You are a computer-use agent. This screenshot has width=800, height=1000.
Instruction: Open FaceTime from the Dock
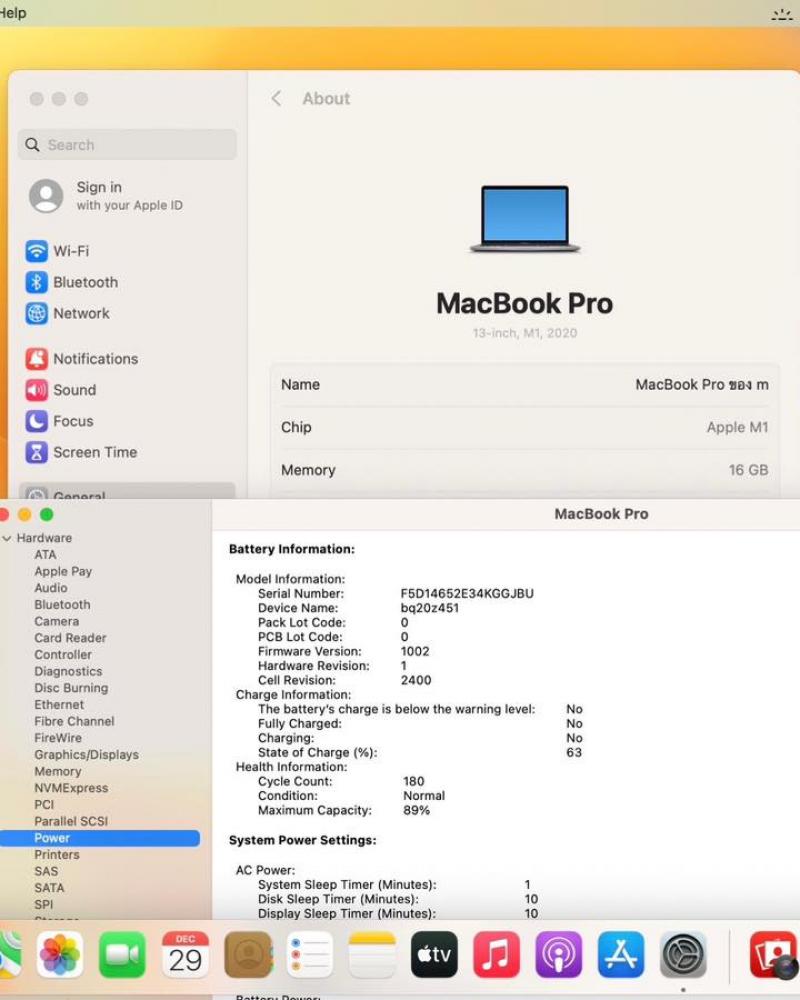tap(122, 955)
